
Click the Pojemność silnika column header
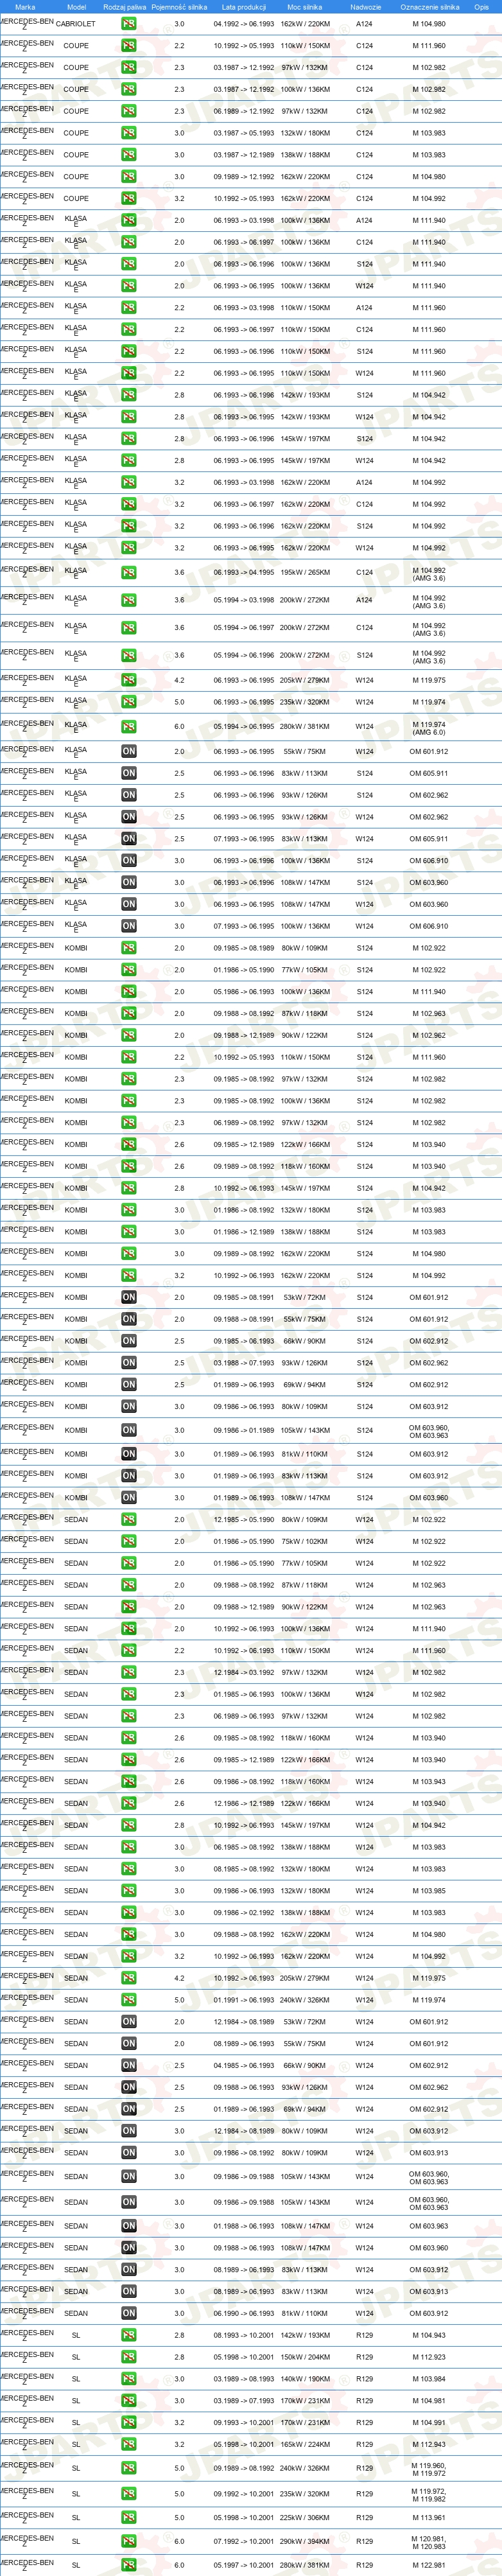pos(180,7)
